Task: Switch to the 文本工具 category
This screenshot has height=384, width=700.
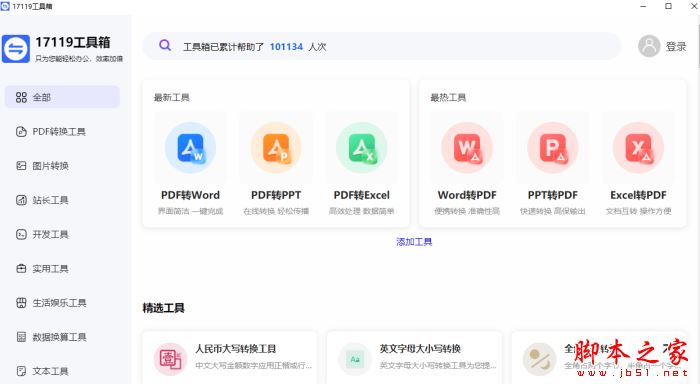Action: tap(62, 371)
